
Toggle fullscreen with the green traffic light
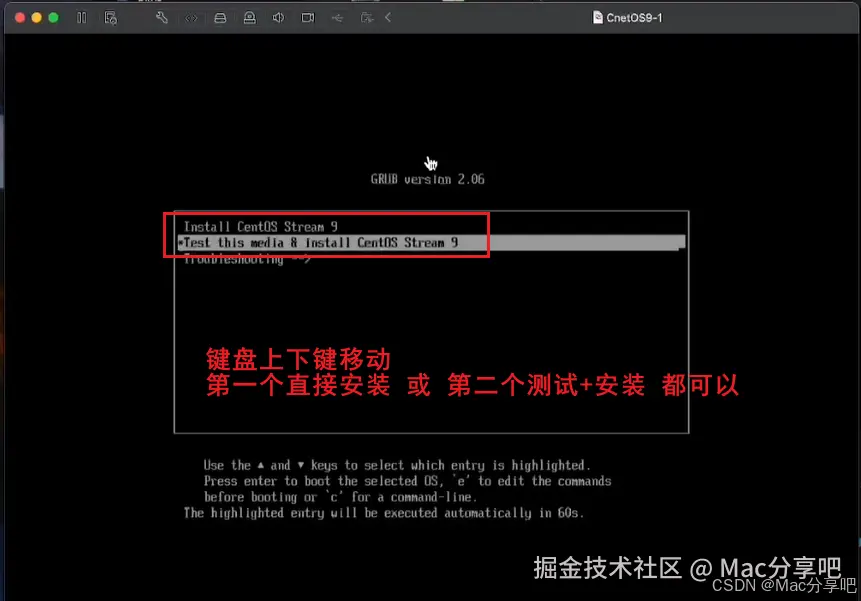point(52,17)
